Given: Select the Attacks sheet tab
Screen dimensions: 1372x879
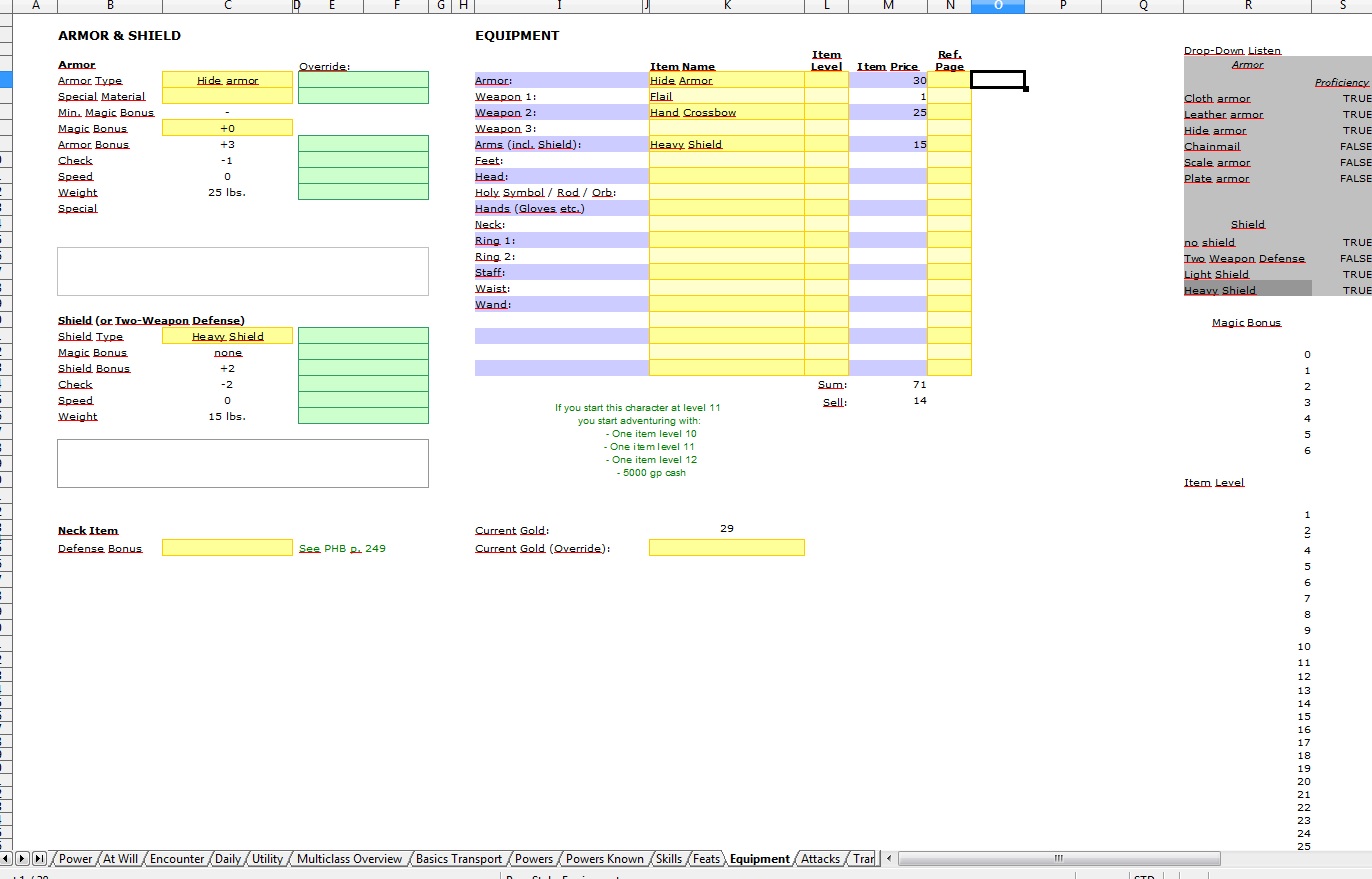Looking at the screenshot, I should pos(821,858).
